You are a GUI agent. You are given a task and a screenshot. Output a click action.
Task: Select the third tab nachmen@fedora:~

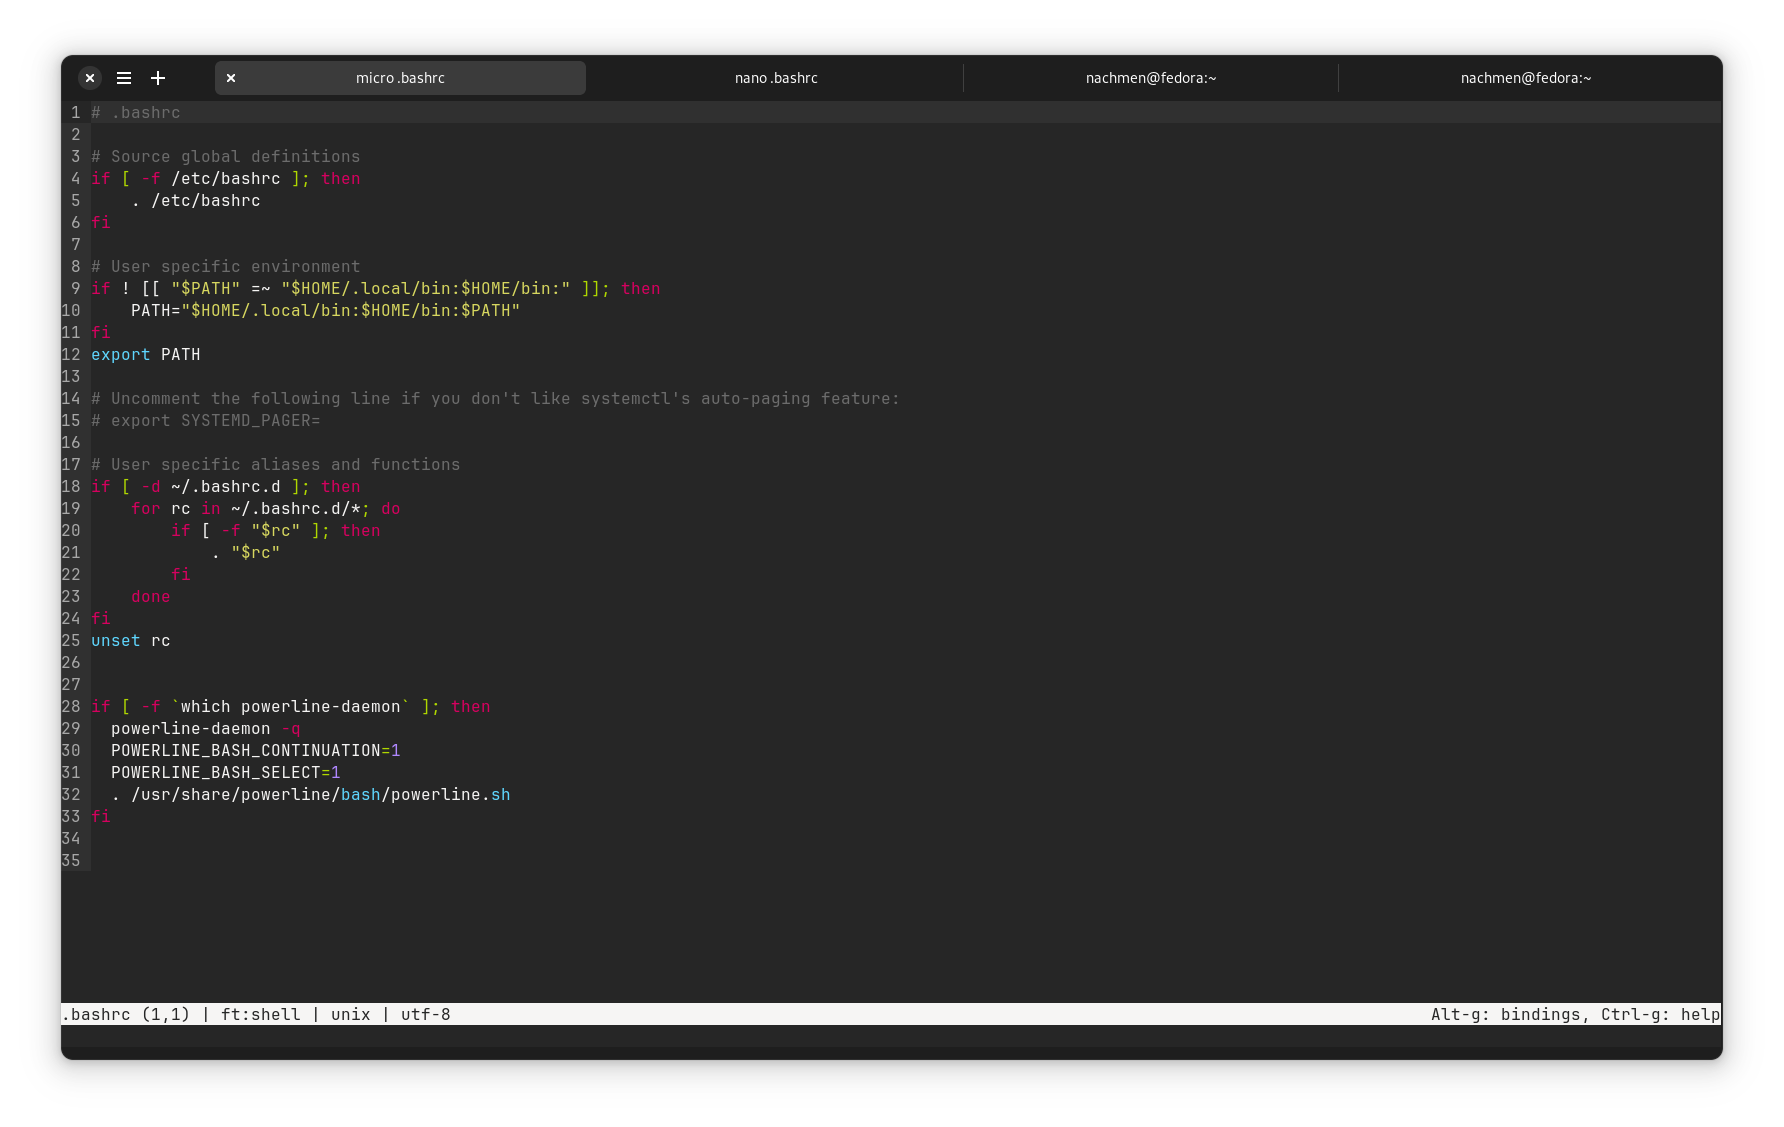coord(1150,78)
